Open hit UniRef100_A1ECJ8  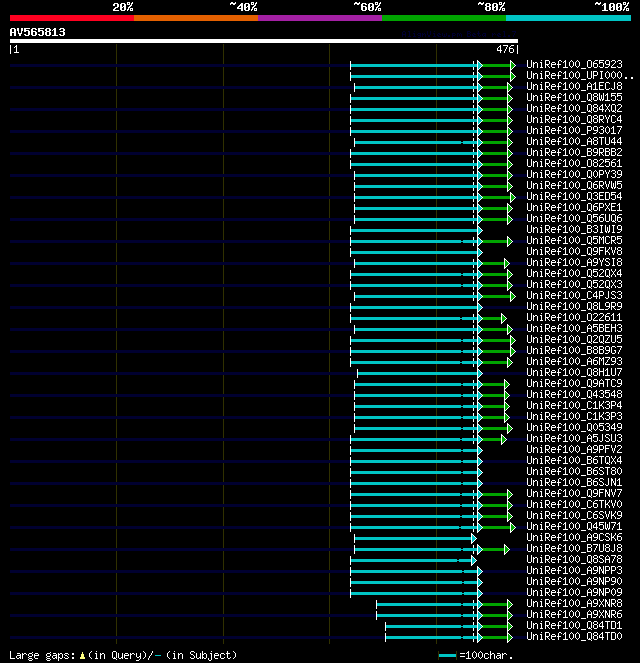(574, 86)
